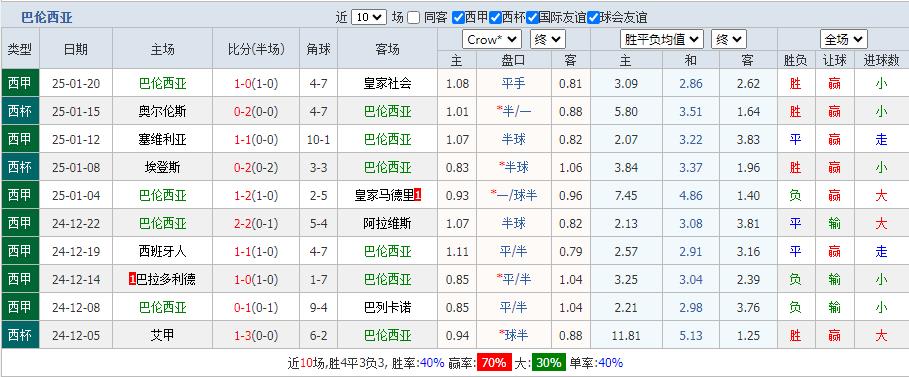The height and width of the screenshot is (377, 909).
Task: Open home team 艾甲
Action: point(163,335)
